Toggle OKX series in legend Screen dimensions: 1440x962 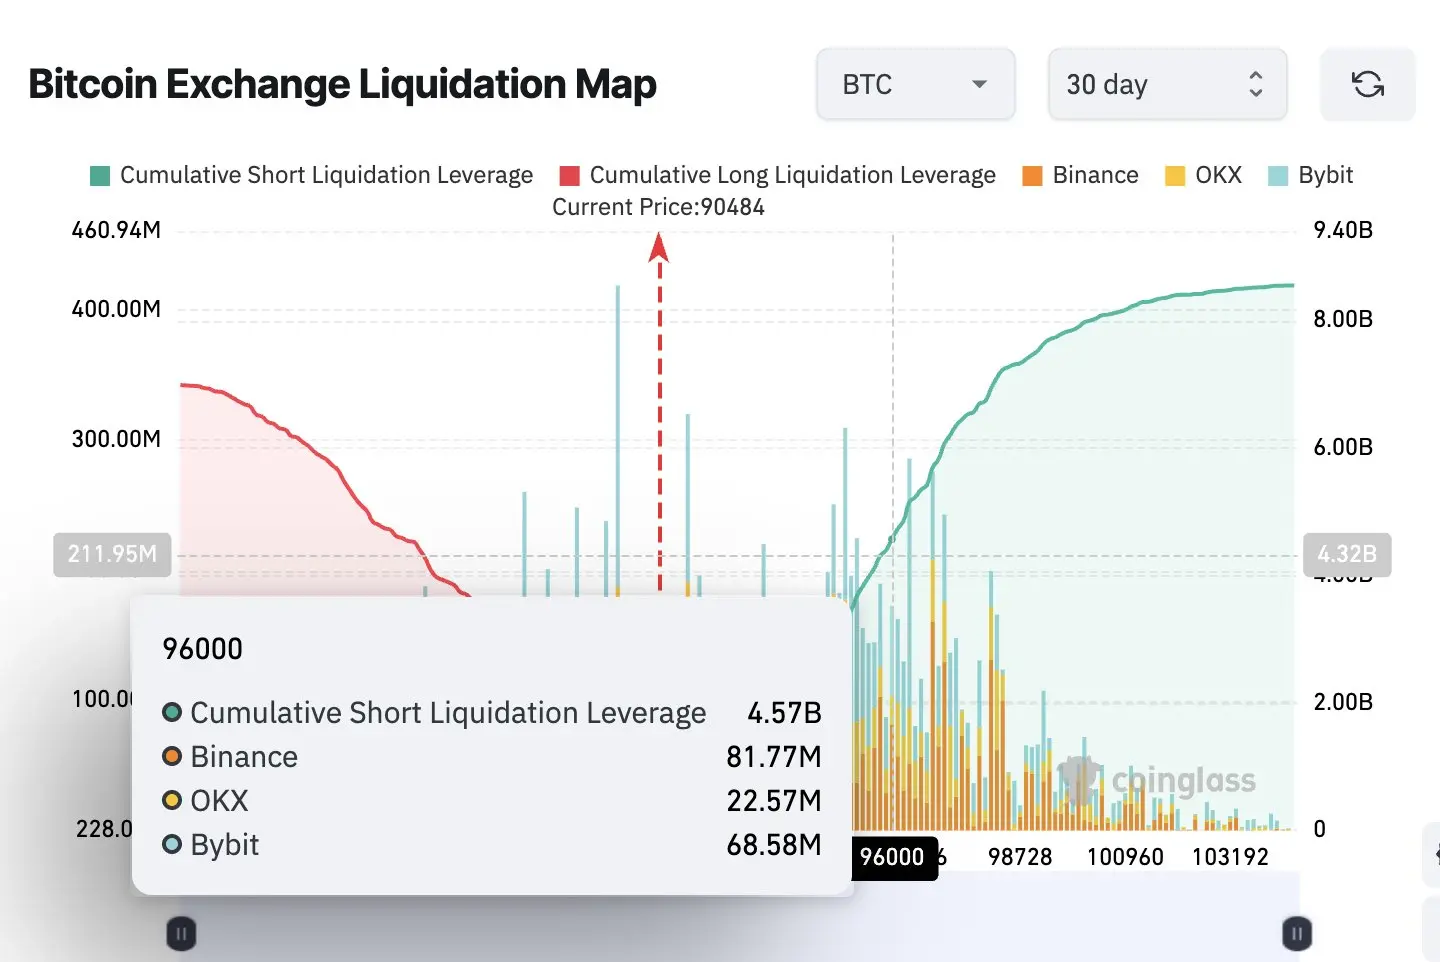(1203, 175)
